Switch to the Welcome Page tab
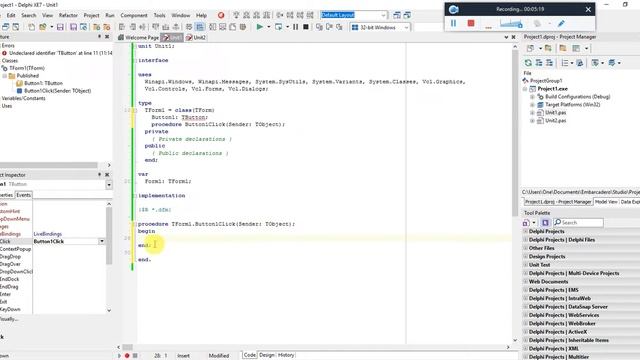This screenshot has width=640, height=360. click(138, 38)
